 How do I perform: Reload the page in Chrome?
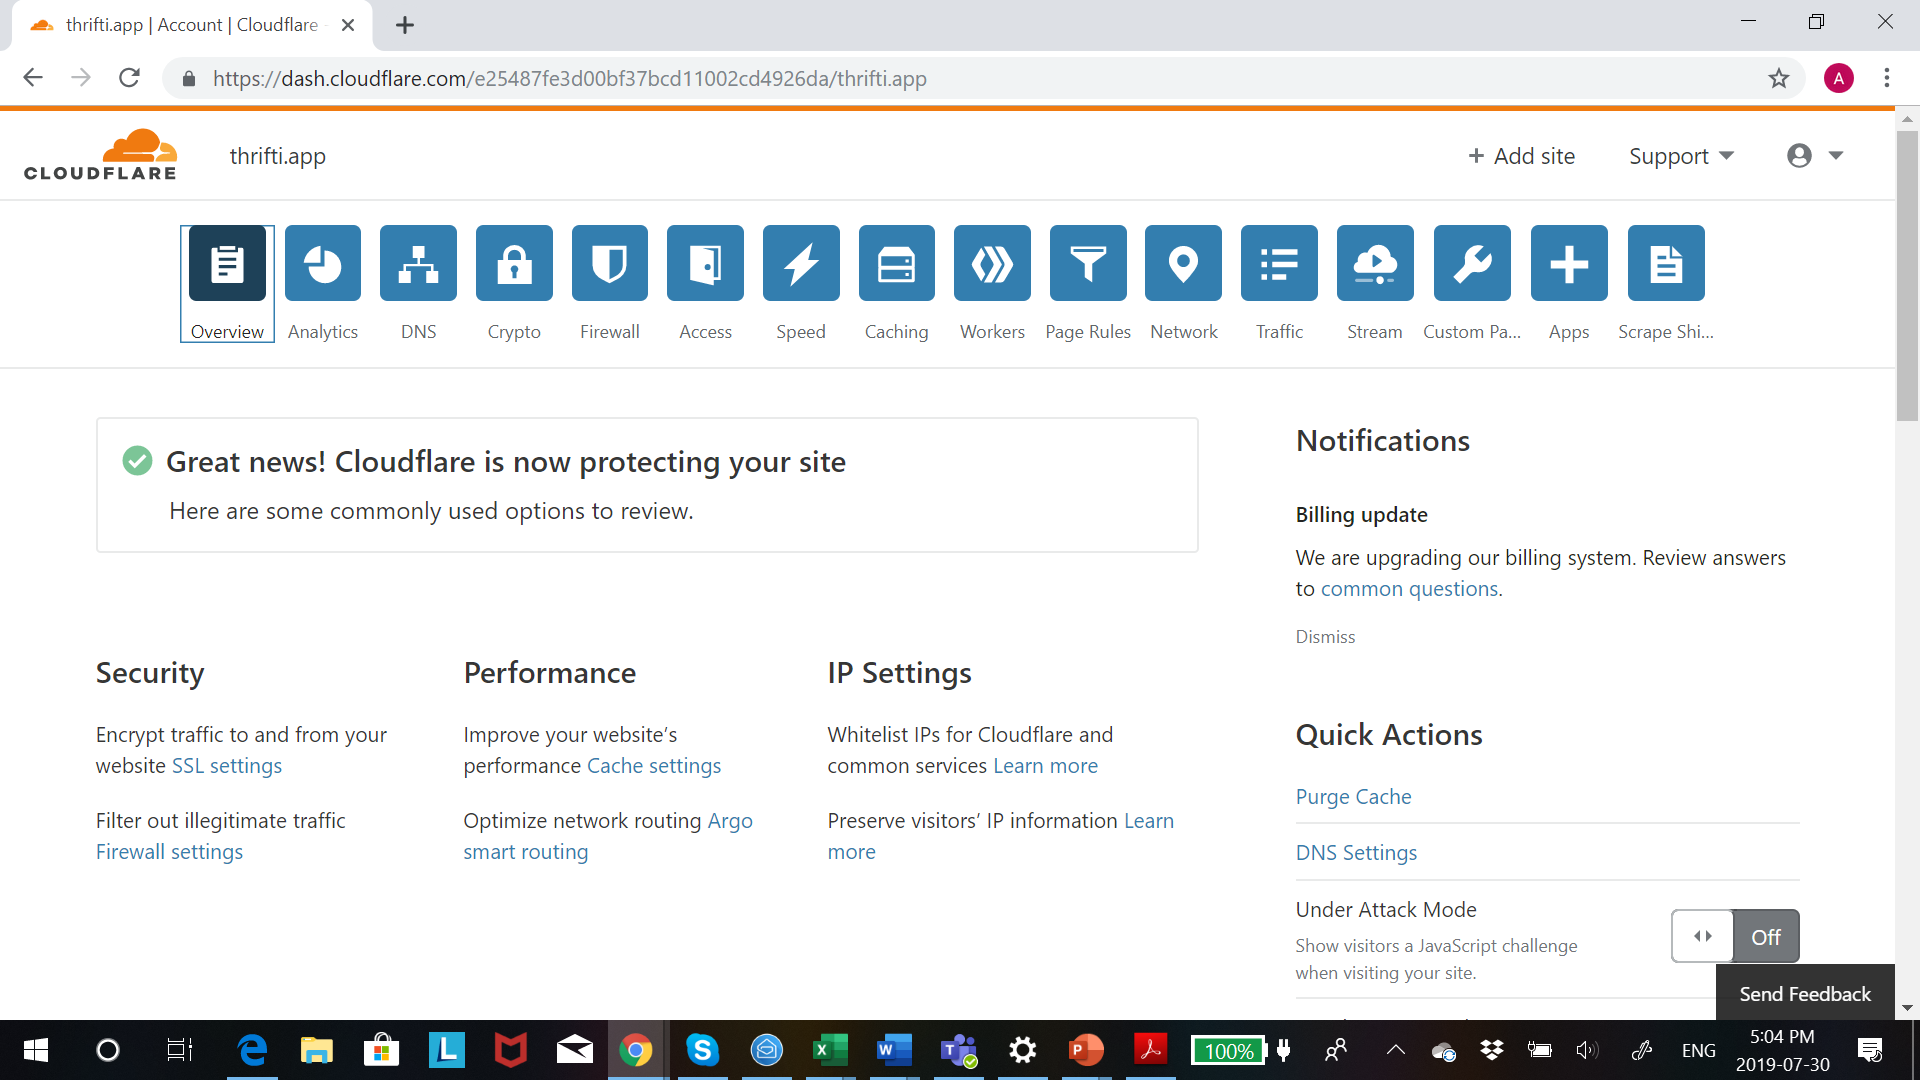click(129, 78)
